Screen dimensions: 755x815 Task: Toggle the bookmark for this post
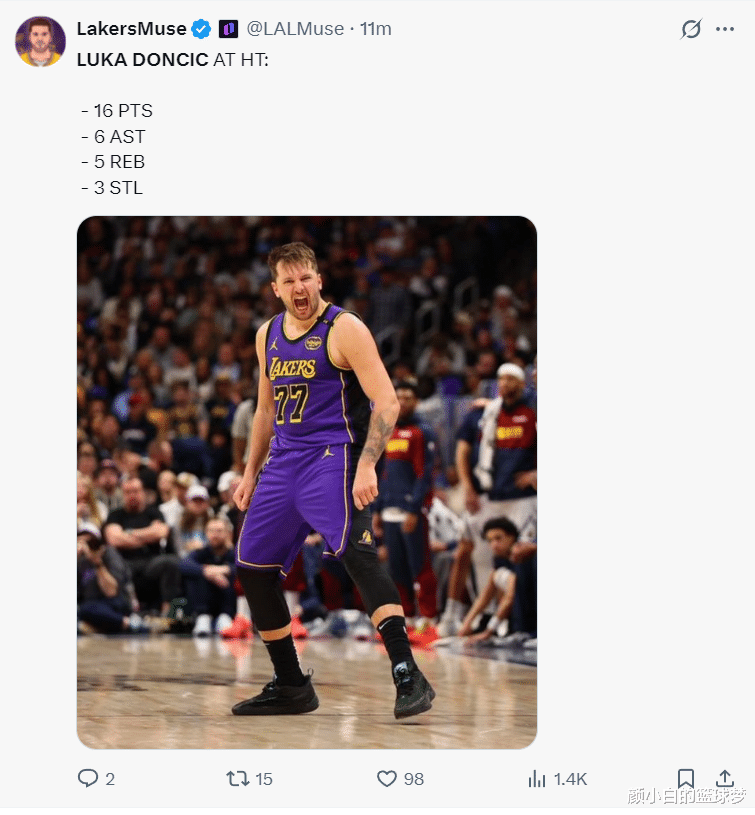coord(686,778)
